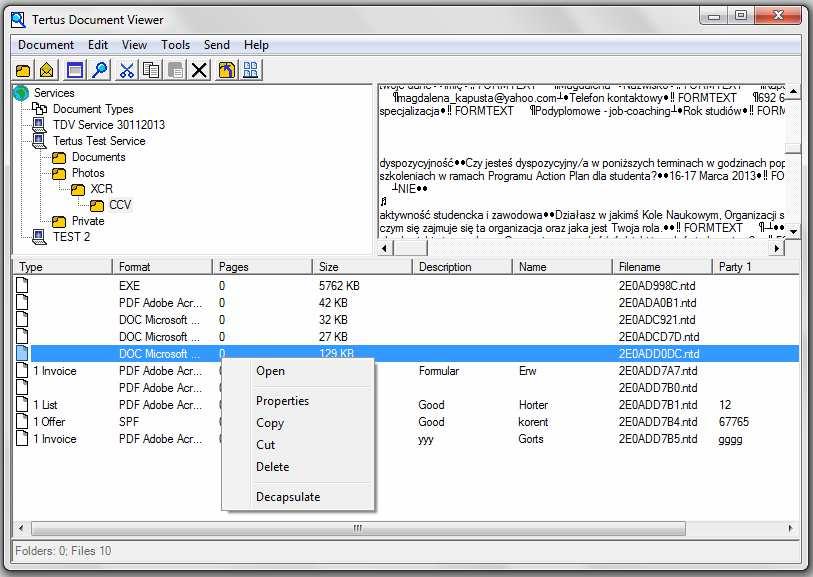Click the preview pane's scroll-up arrow
This screenshot has height=577, width=813.
click(793, 92)
